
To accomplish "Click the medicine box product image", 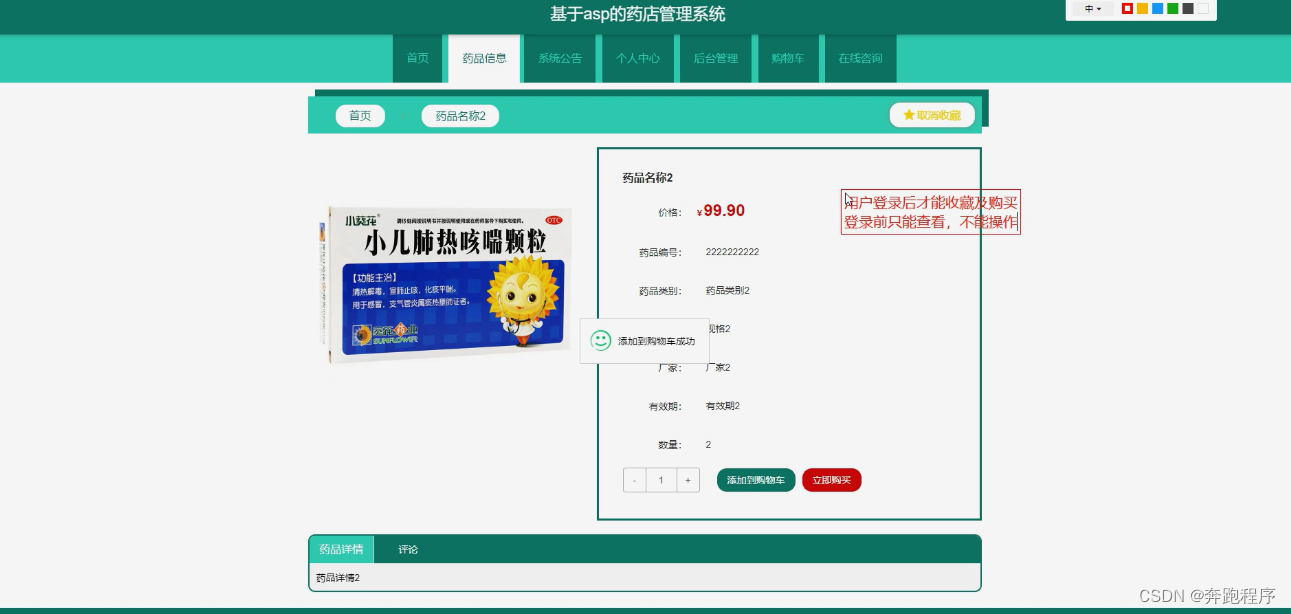I will [447, 284].
